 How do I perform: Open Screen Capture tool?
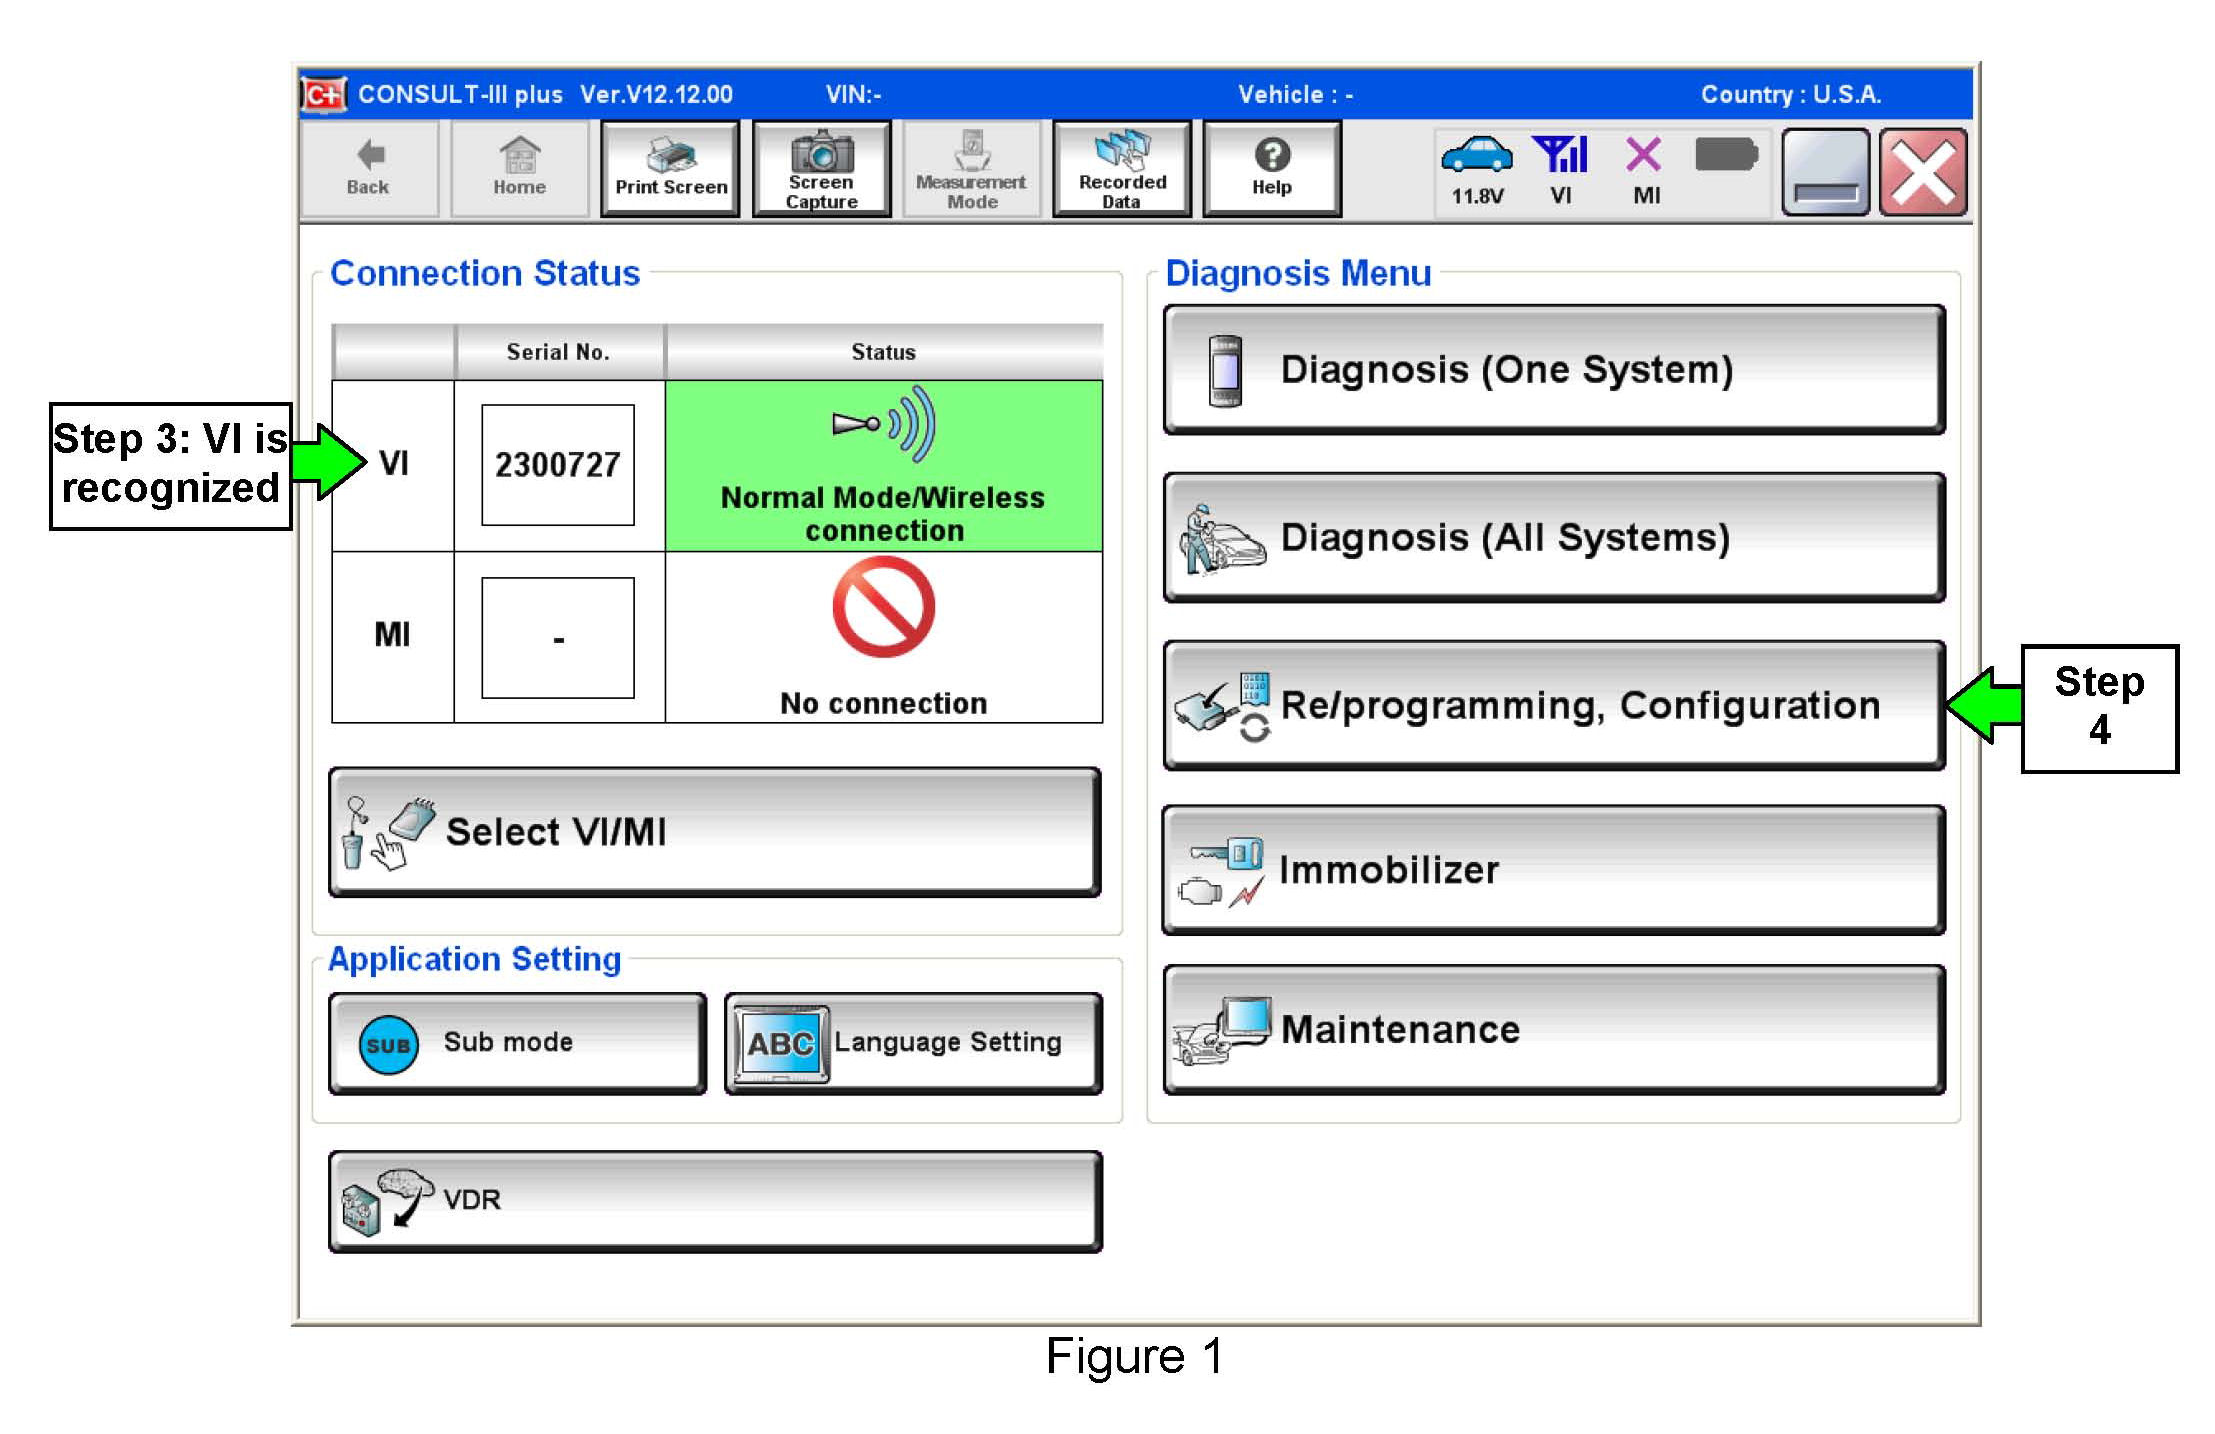(x=821, y=168)
